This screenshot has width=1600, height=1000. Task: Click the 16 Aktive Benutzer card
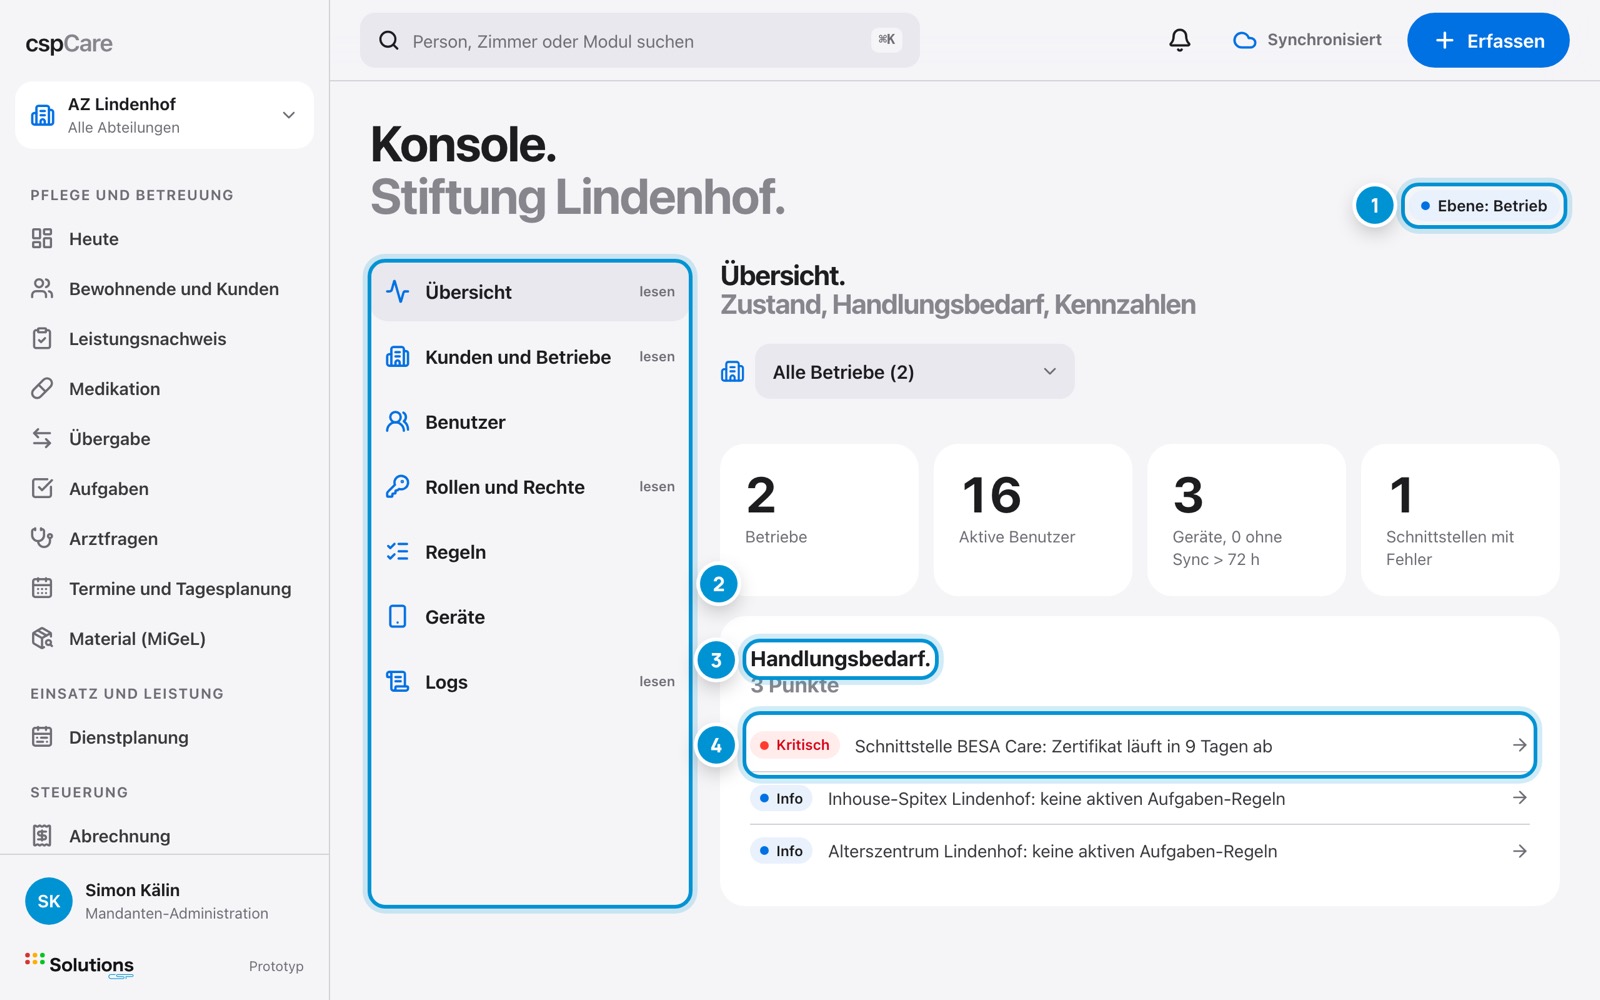click(1033, 520)
